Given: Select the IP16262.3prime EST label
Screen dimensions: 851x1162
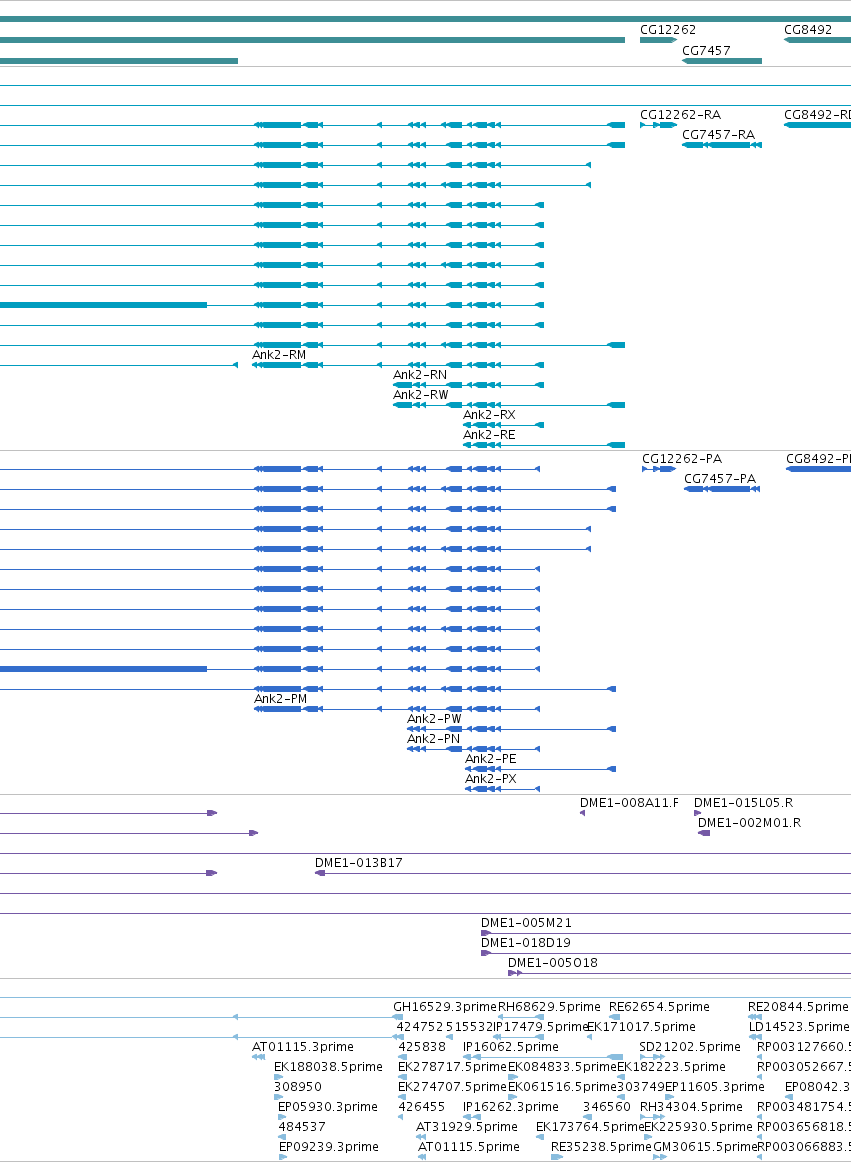Looking at the screenshot, I should pyautogui.click(x=511, y=1107).
